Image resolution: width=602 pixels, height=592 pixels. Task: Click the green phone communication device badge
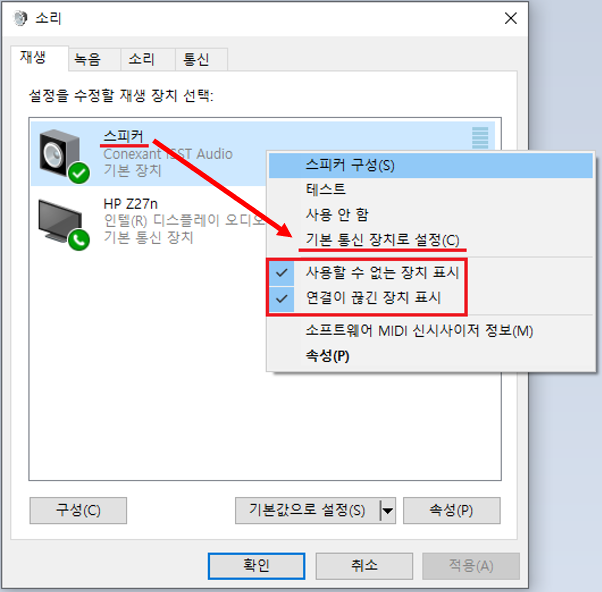tap(79, 240)
